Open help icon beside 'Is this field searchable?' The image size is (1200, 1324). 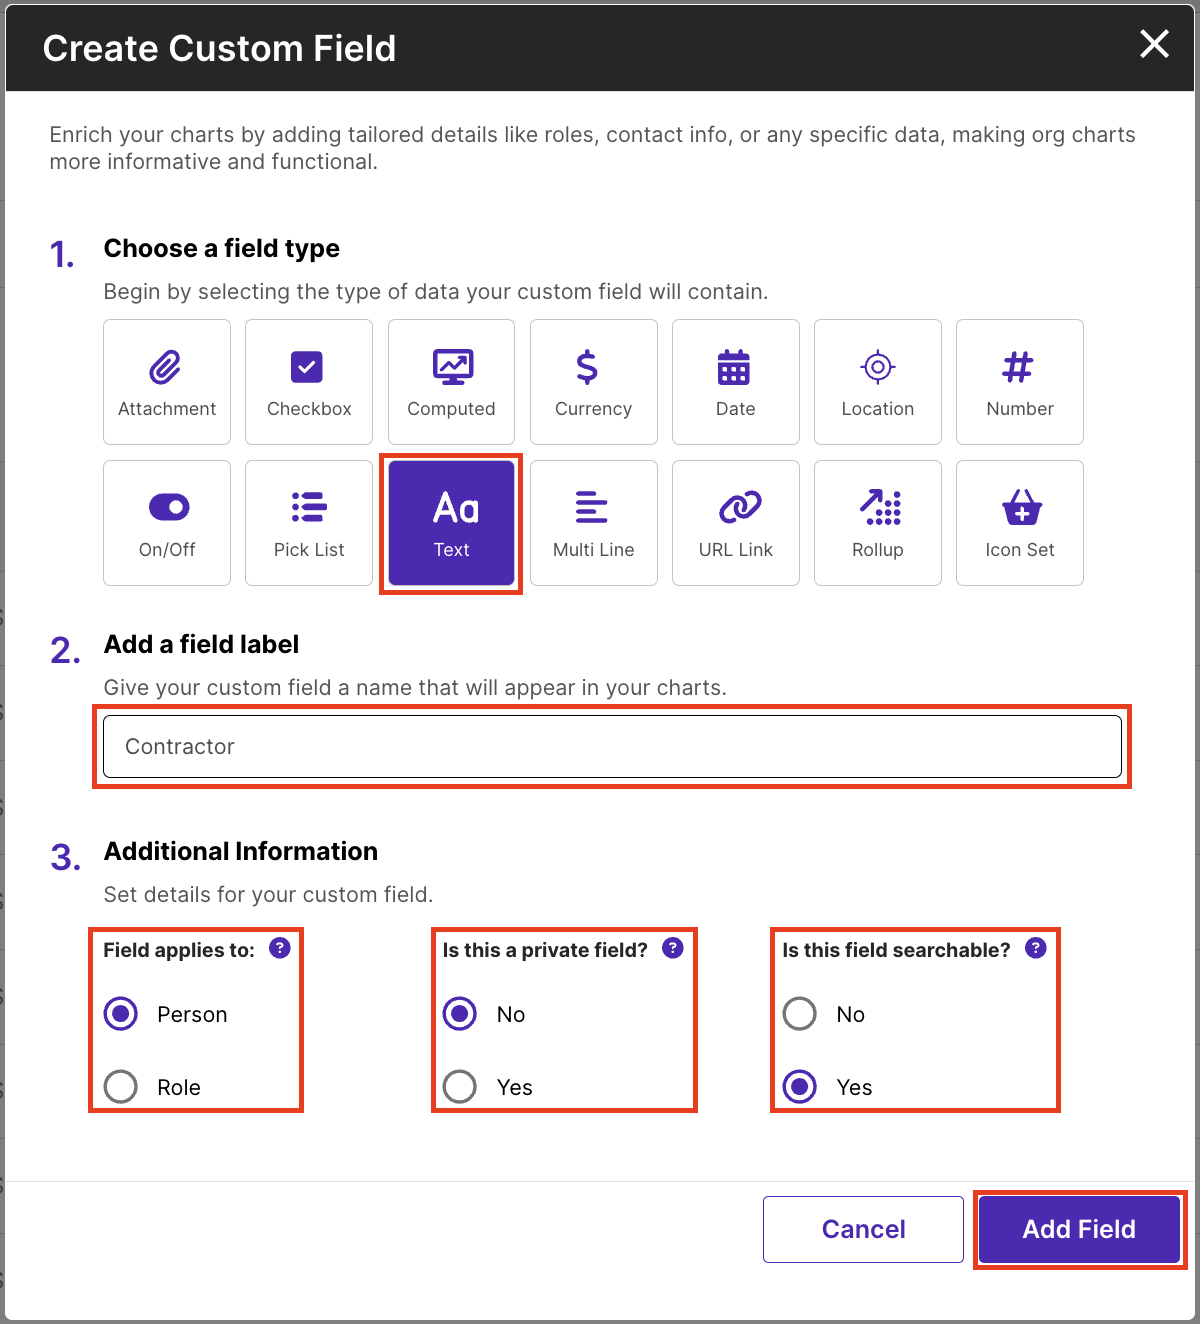coord(1036,948)
